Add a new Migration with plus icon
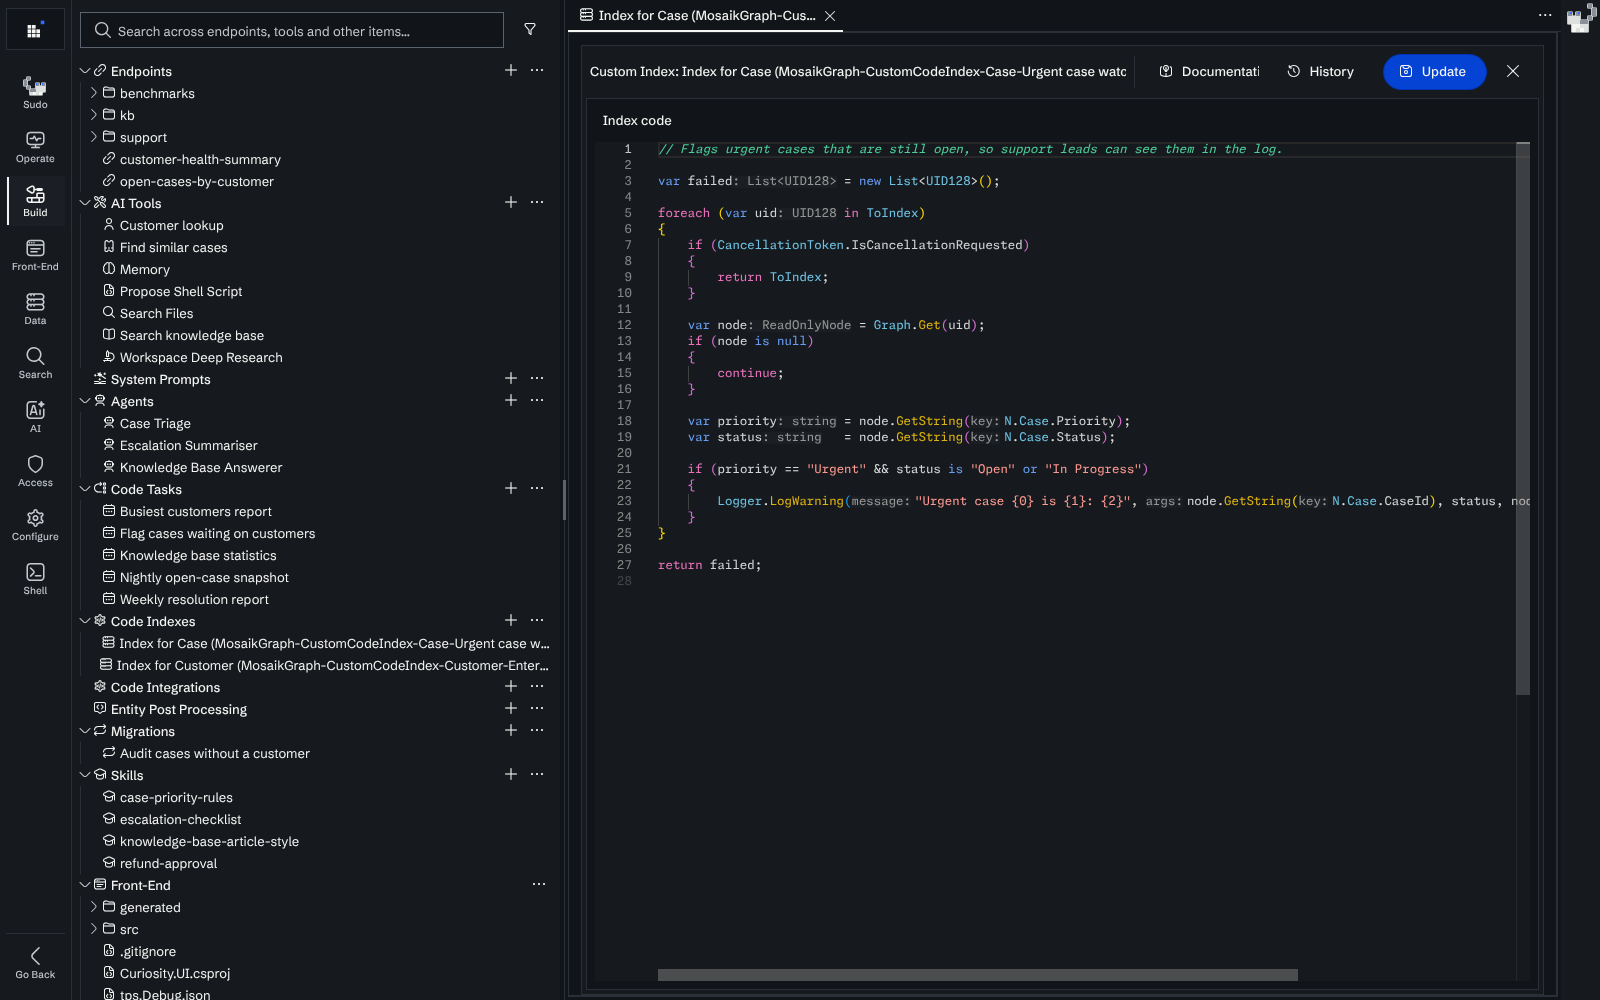Screen dimensions: 1600x1000 tap(511, 730)
